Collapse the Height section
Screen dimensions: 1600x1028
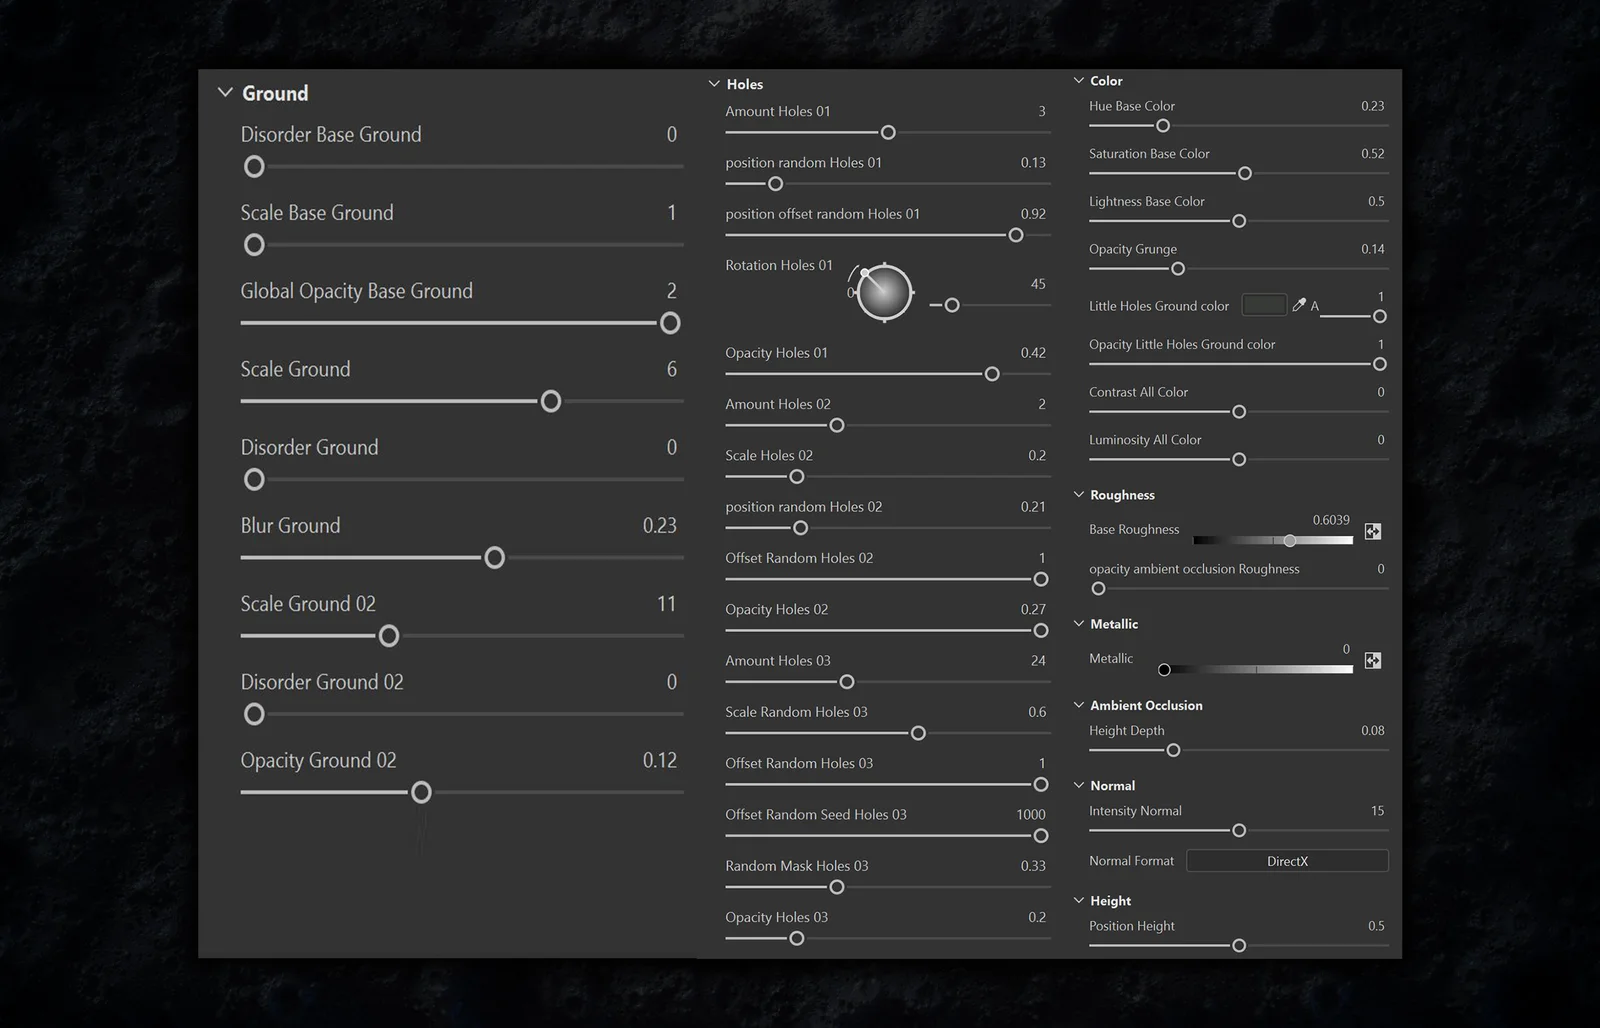point(1079,900)
